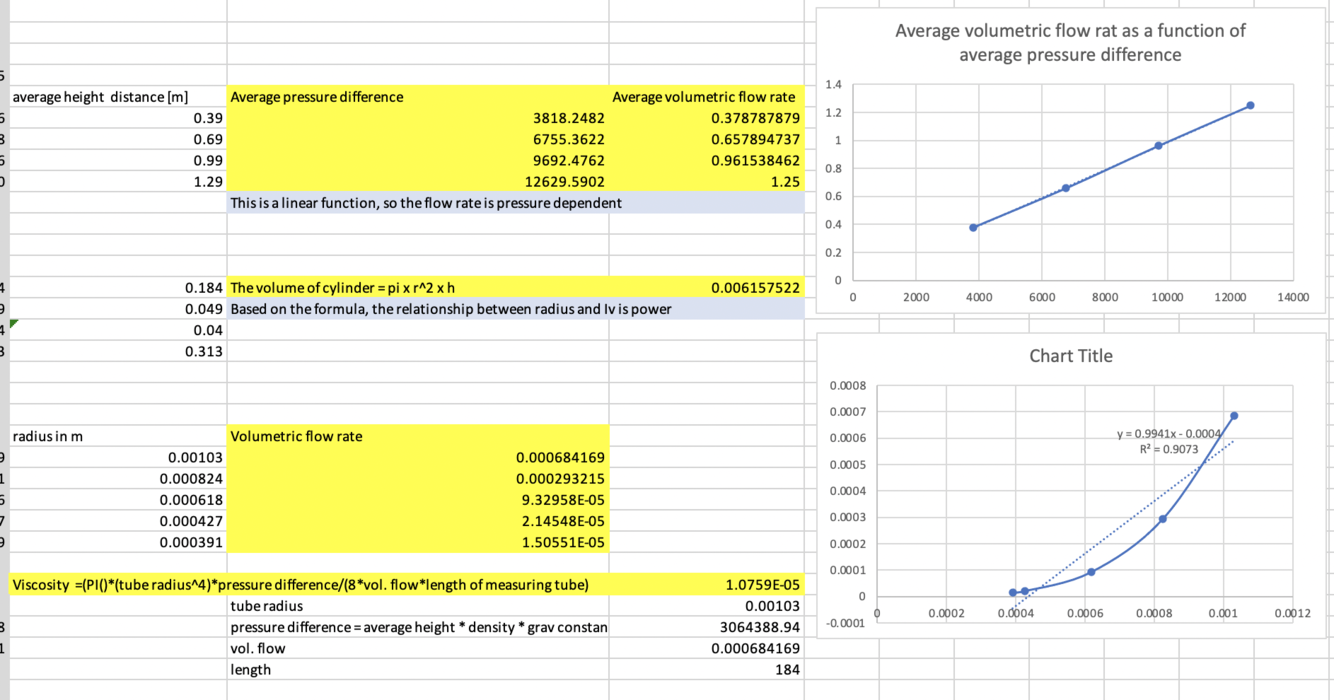The height and width of the screenshot is (700, 1334).
Task: Click cell with value 0.39
Action: 118,118
